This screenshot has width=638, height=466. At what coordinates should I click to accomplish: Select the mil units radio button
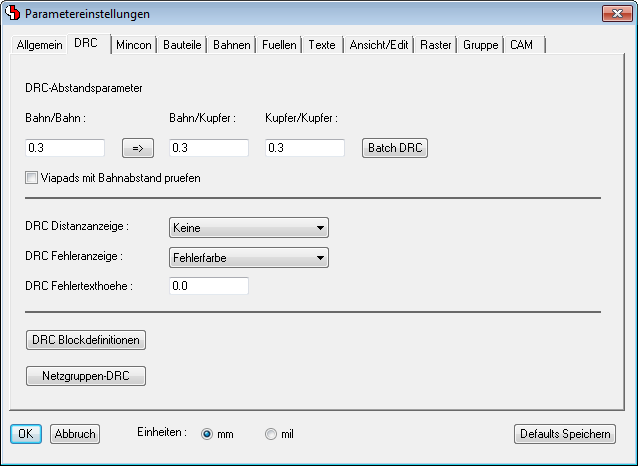pyautogui.click(x=271, y=434)
